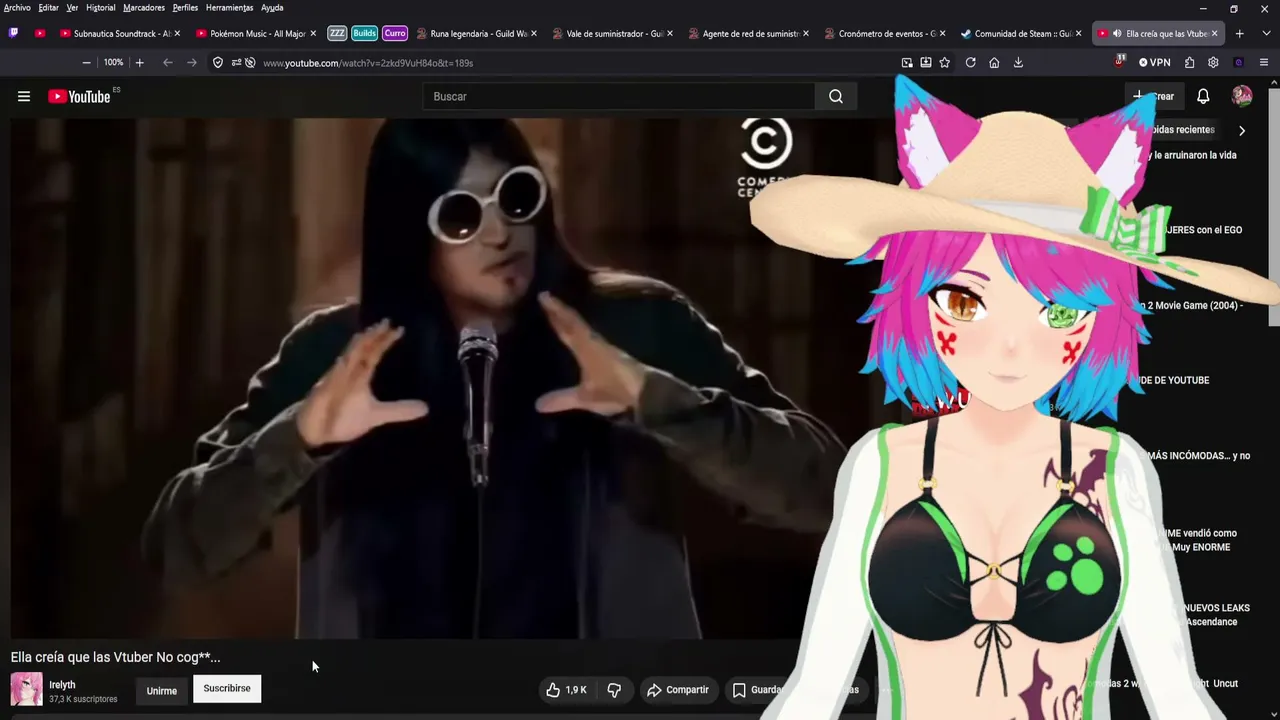Image resolution: width=1280 pixels, height=720 pixels.
Task: Reload the current page
Action: coord(970,62)
